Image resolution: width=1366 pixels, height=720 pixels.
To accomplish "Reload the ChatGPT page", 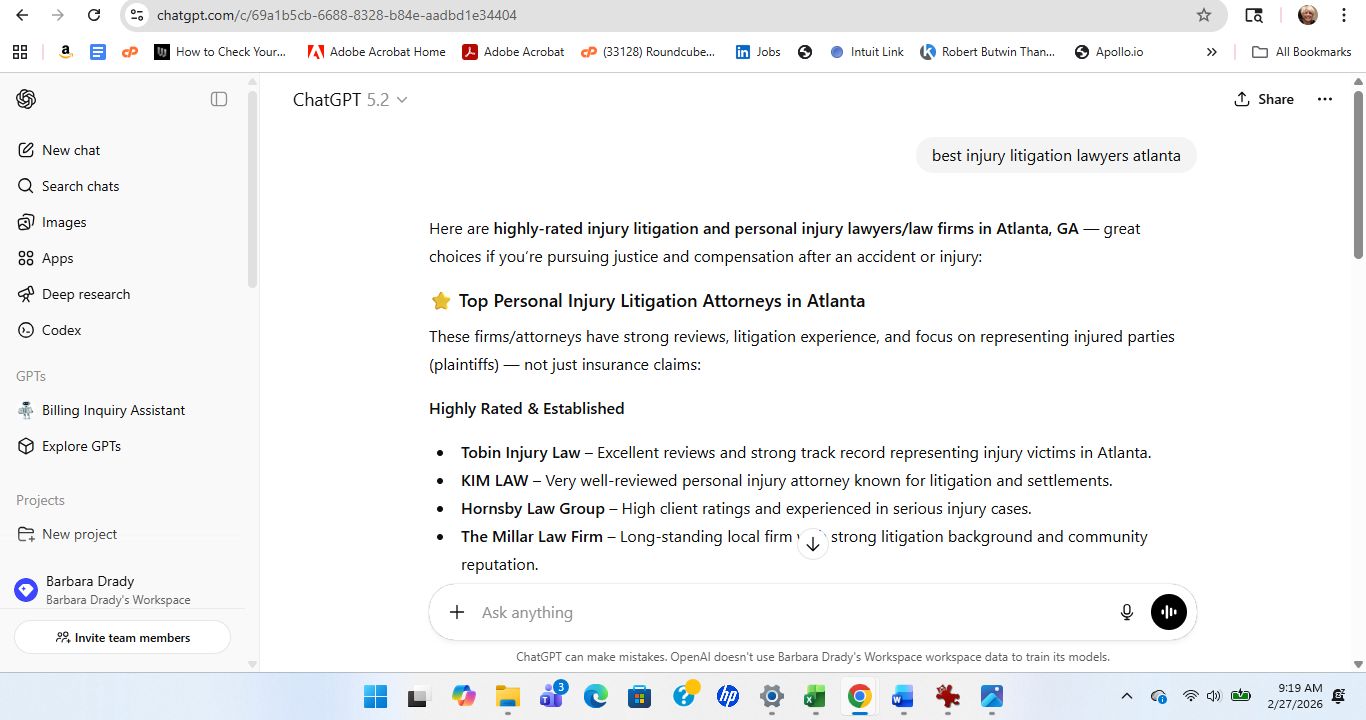I will tap(93, 15).
